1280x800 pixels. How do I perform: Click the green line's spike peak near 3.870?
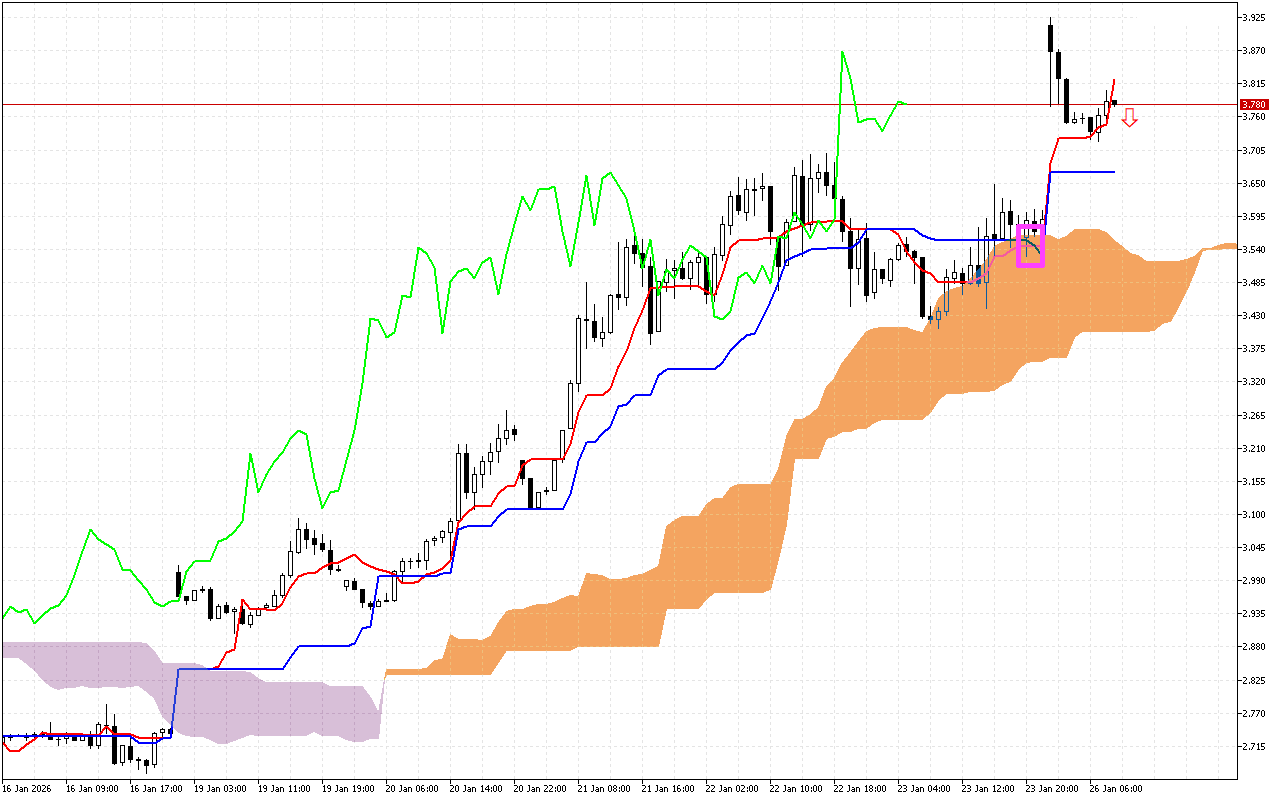point(843,53)
